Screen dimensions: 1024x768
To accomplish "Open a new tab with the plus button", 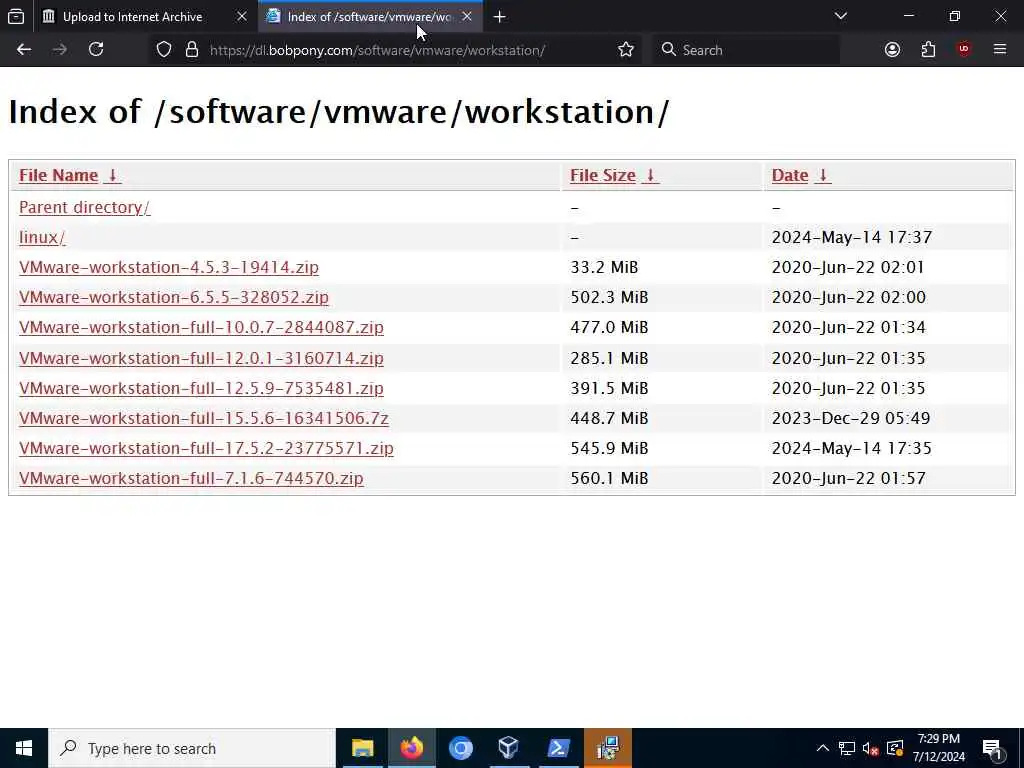I will (x=500, y=17).
